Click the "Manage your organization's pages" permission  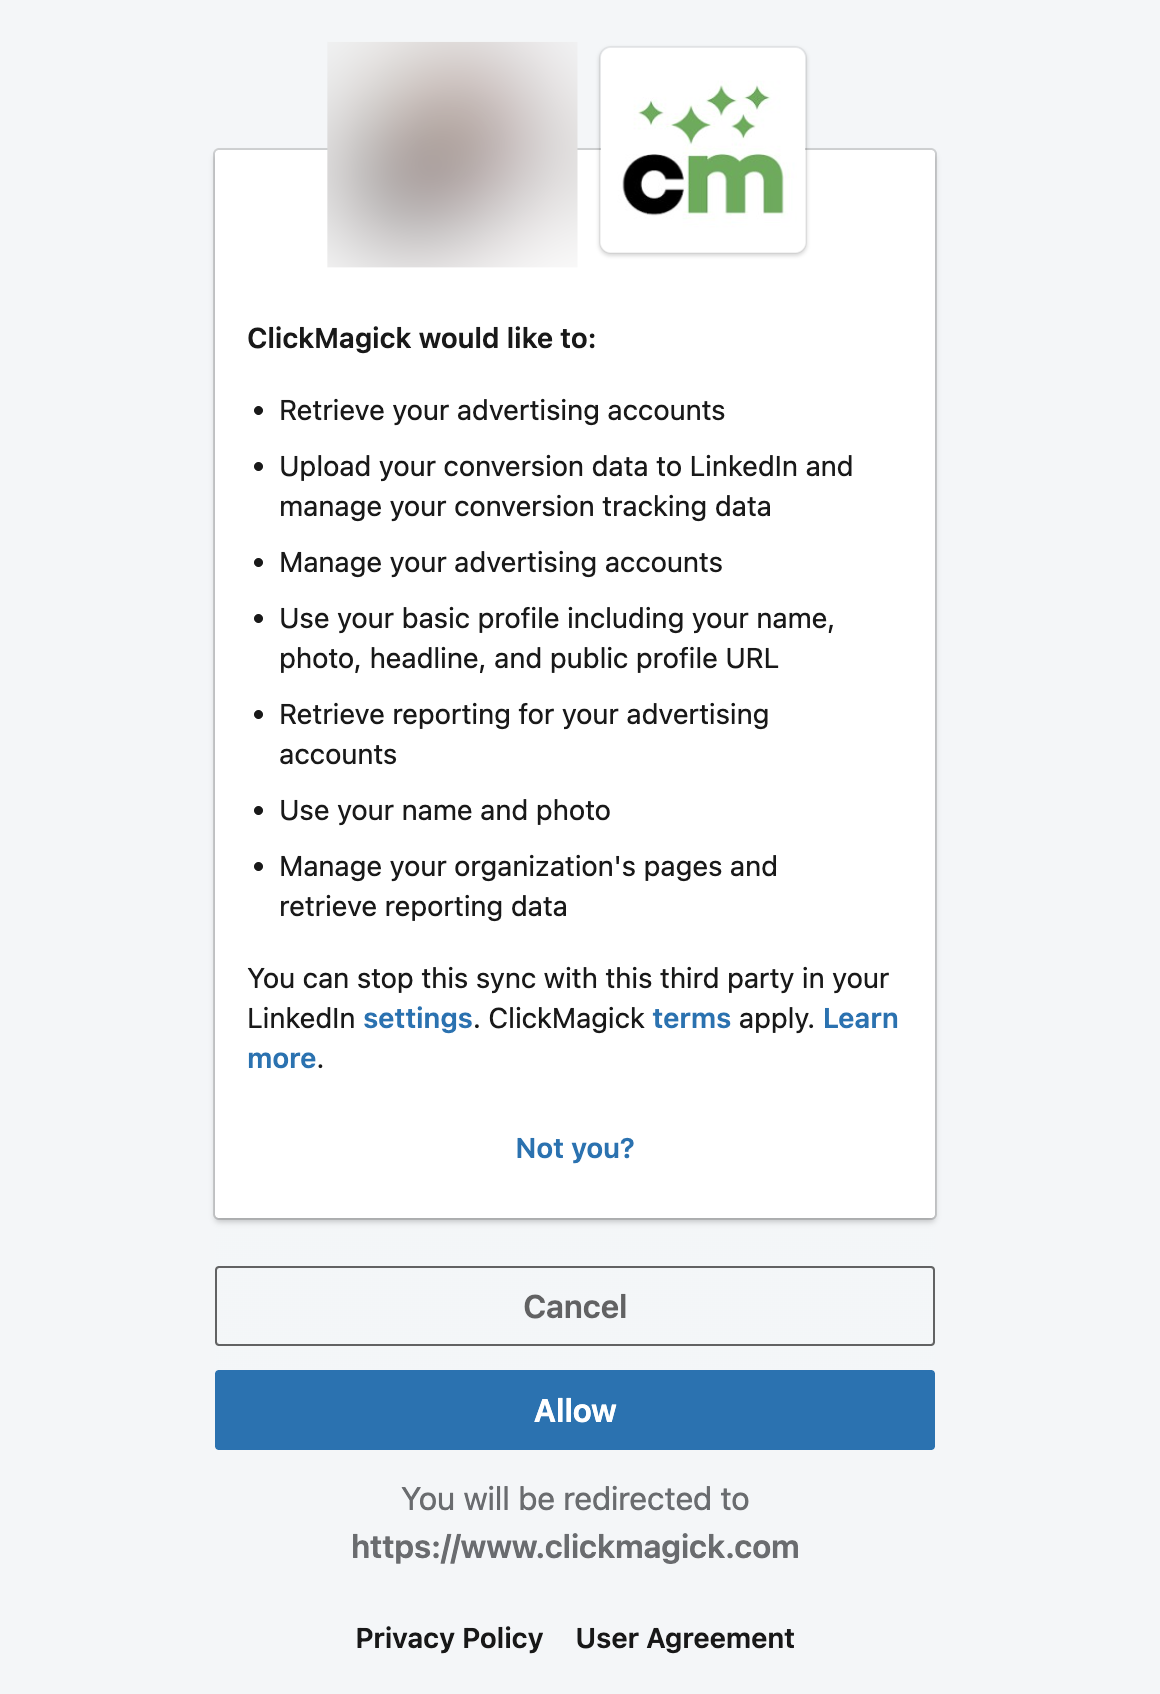pyautogui.click(x=527, y=886)
